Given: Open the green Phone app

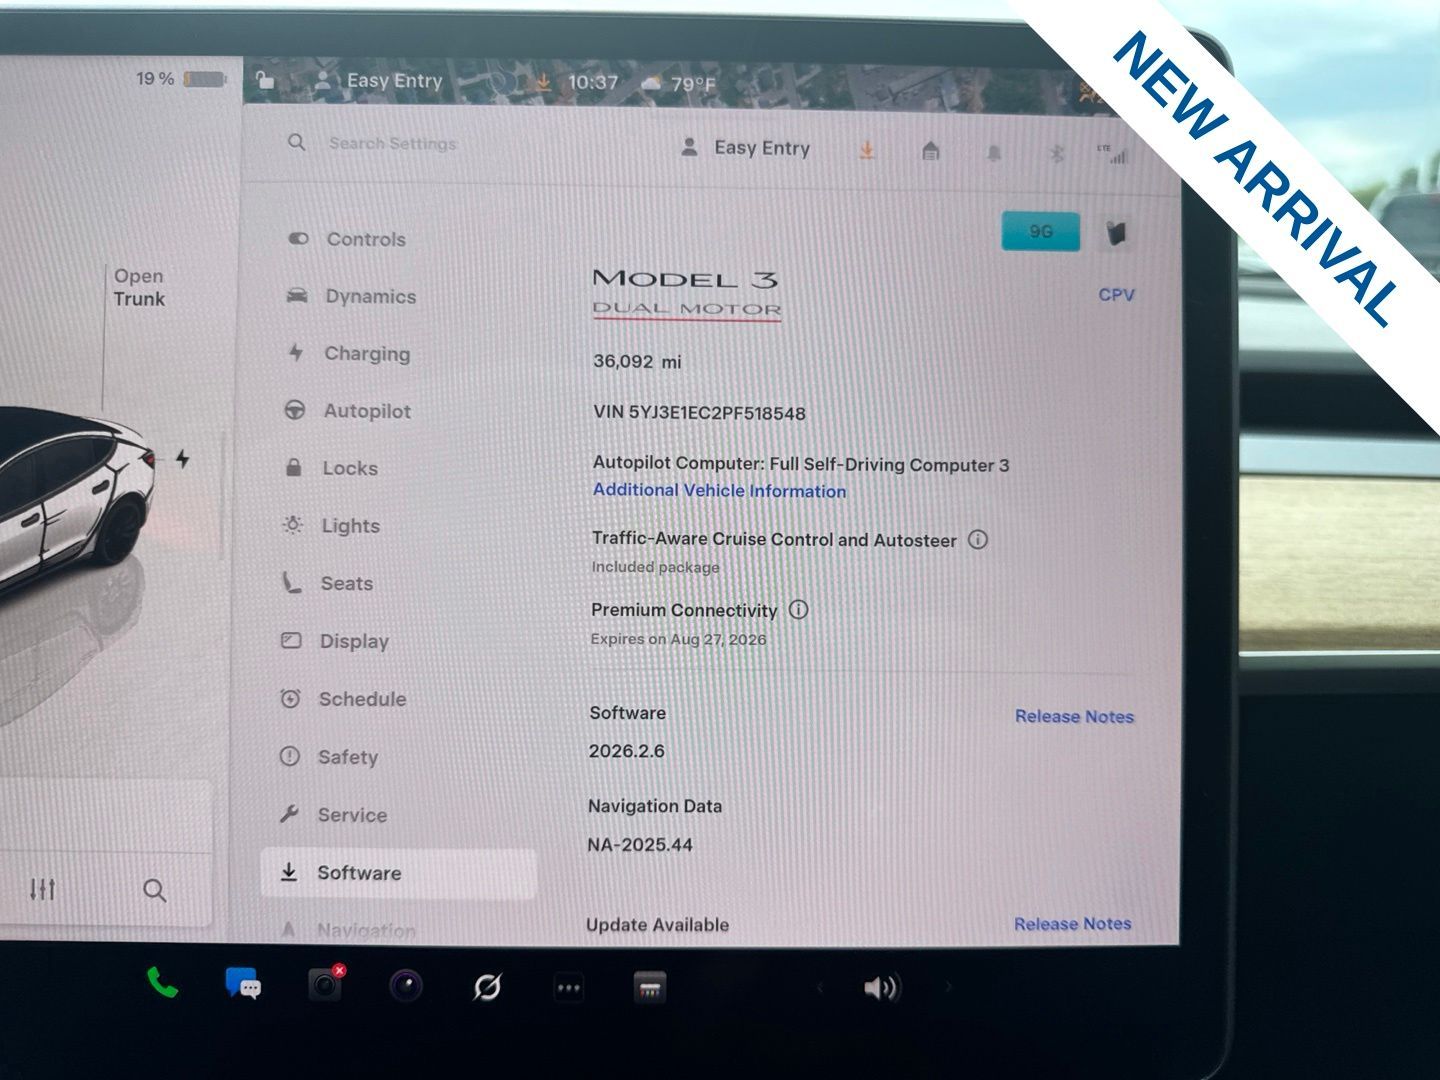Looking at the screenshot, I should click(162, 983).
